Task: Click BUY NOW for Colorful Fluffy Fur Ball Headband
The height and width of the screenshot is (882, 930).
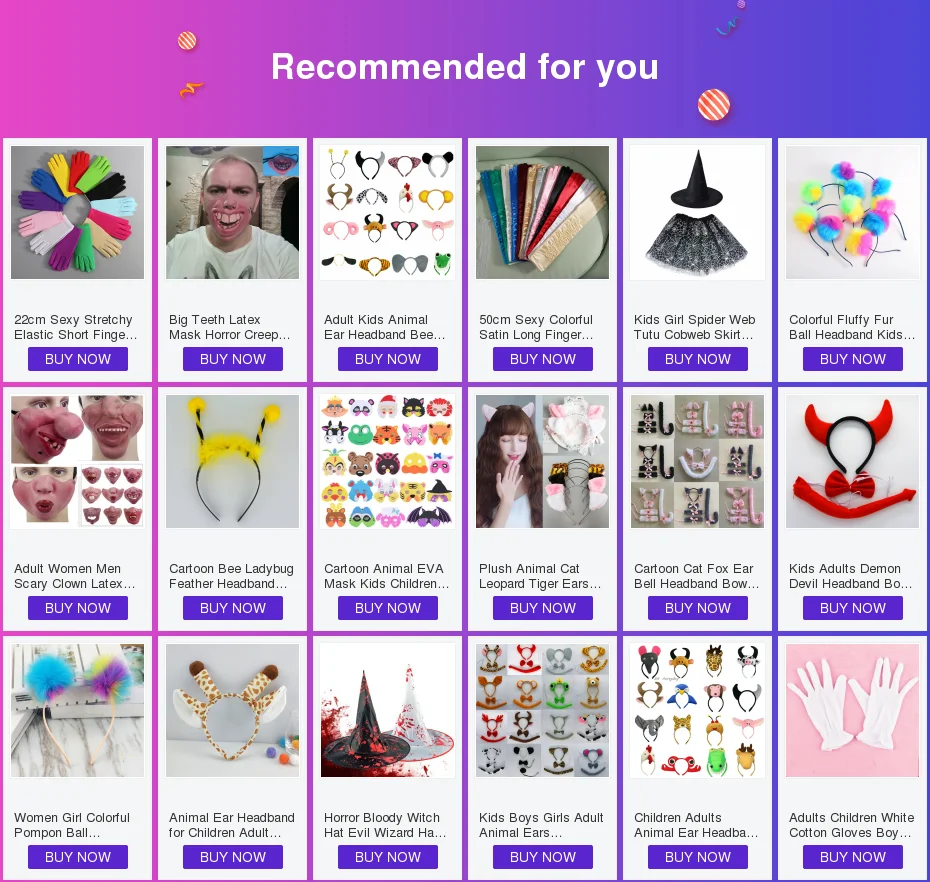Action: click(x=852, y=359)
